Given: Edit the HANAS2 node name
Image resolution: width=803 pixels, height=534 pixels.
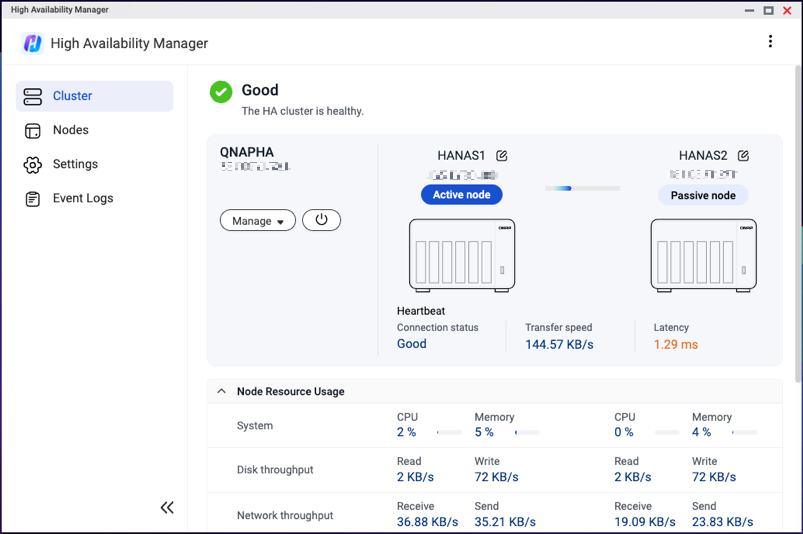Looking at the screenshot, I should point(743,156).
